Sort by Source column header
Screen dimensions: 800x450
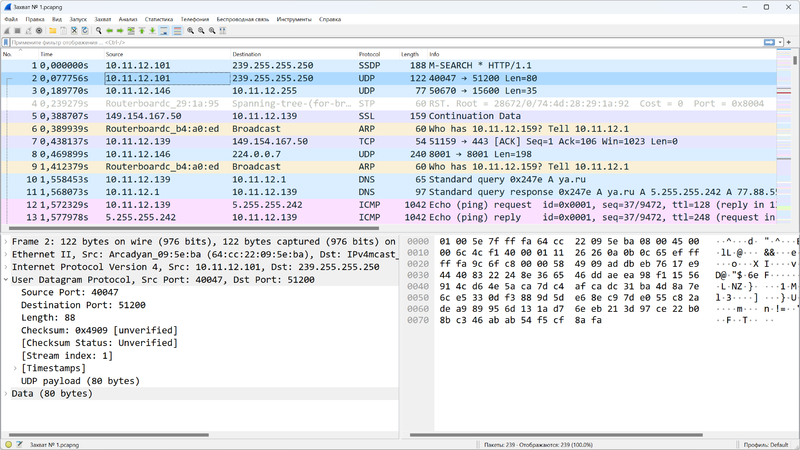167,54
